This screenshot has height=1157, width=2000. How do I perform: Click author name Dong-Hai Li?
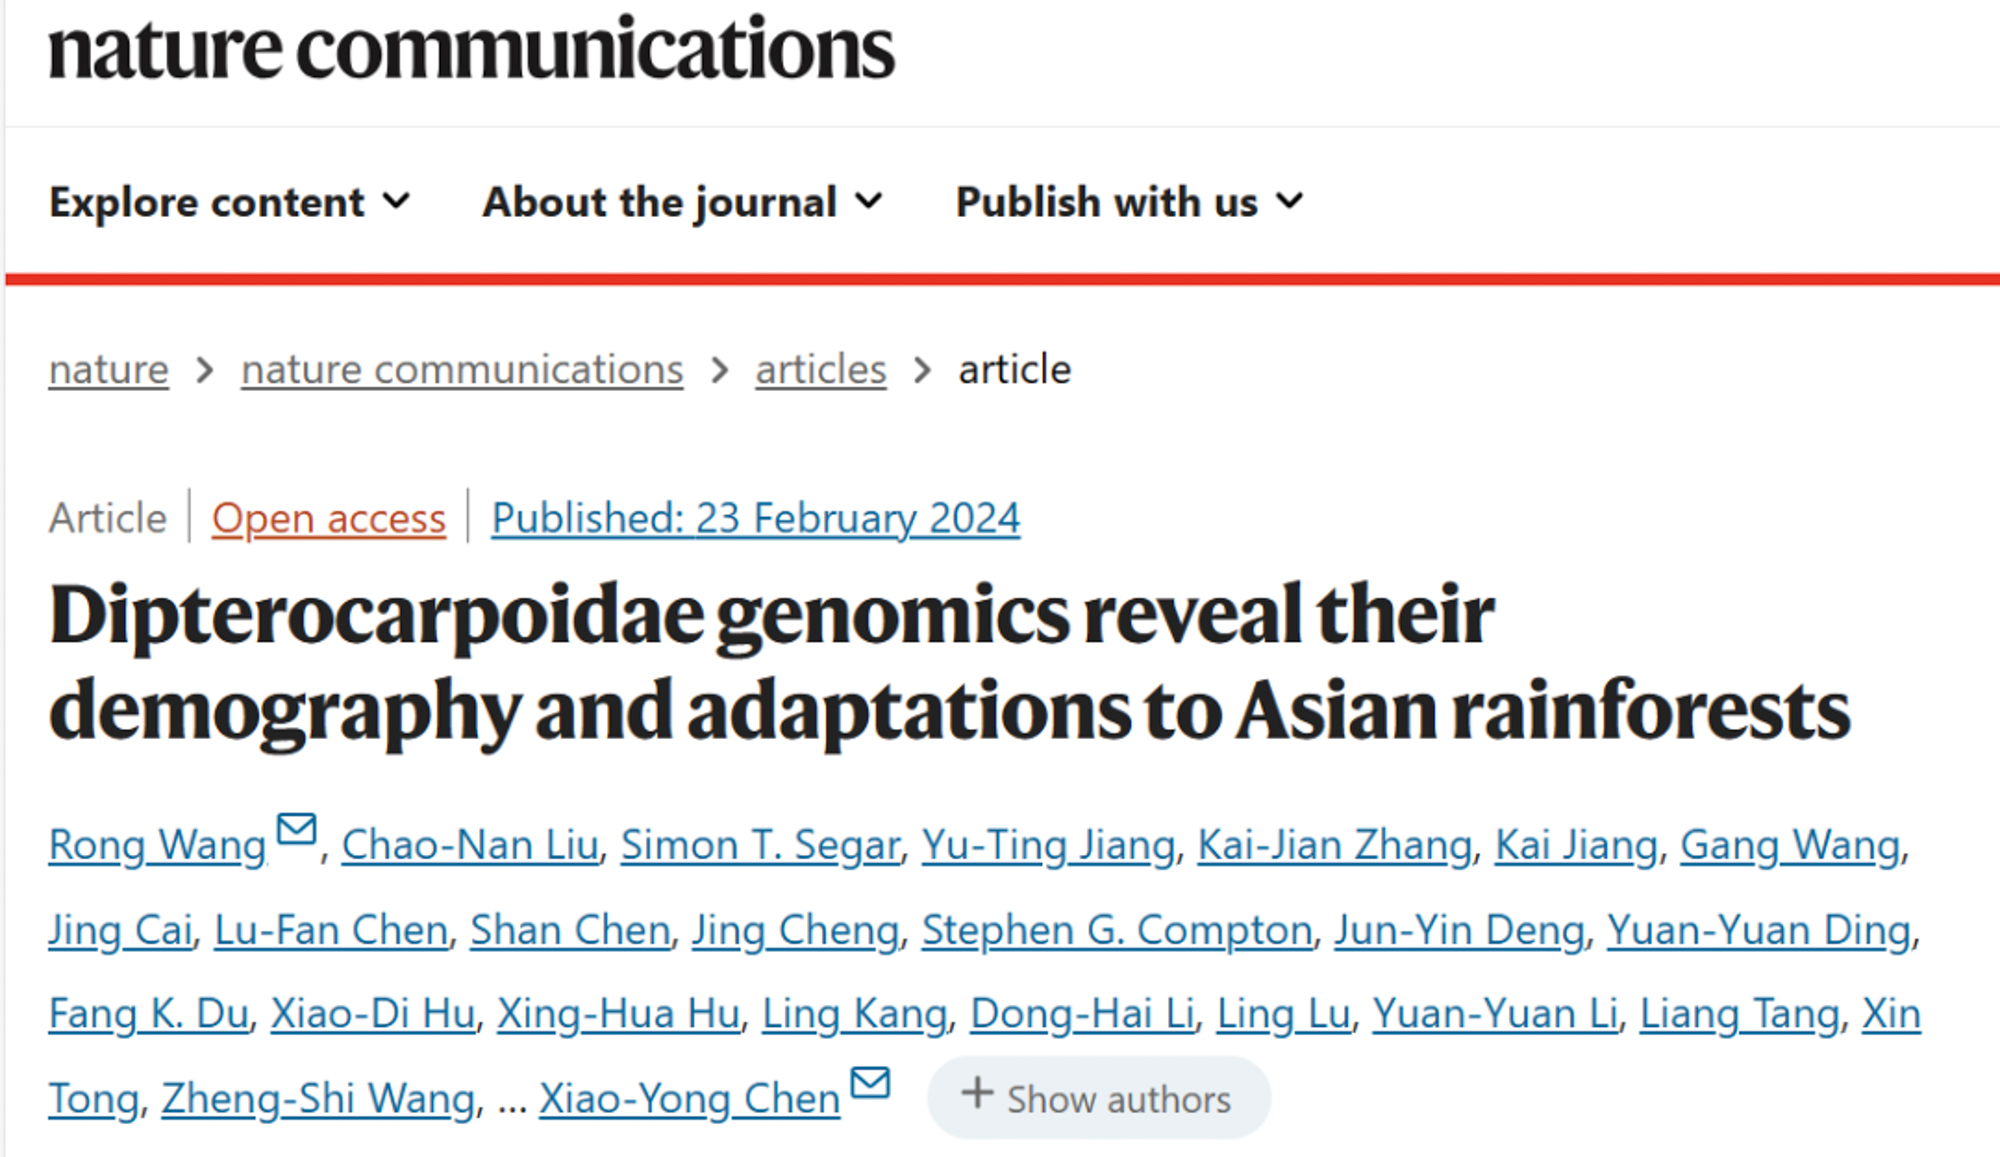(x=1082, y=1015)
